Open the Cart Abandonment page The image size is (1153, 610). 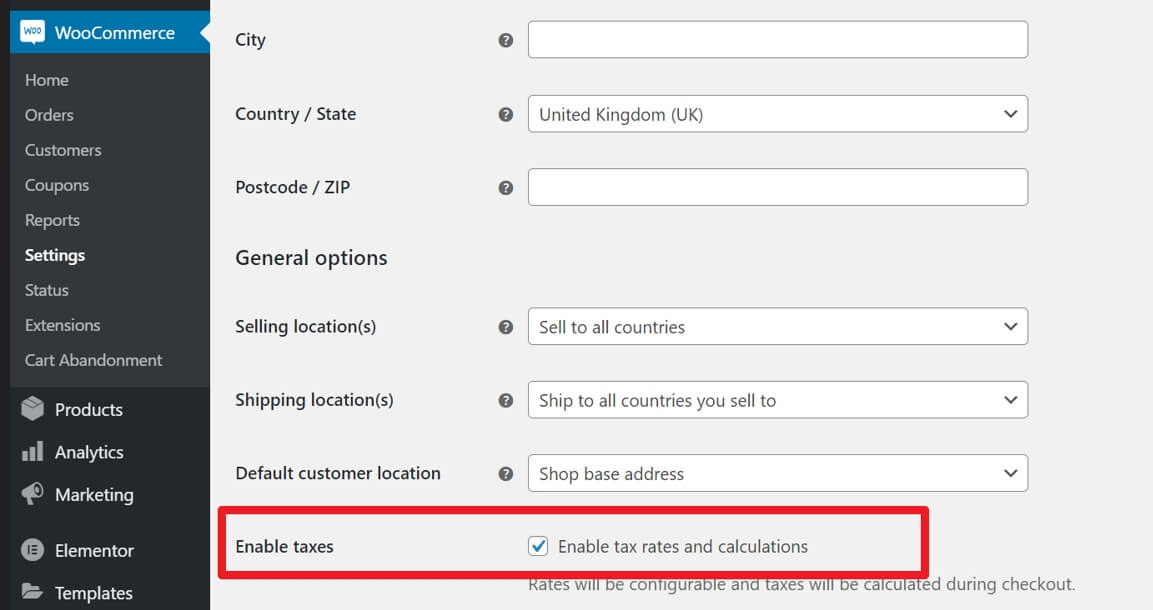[x=93, y=360]
